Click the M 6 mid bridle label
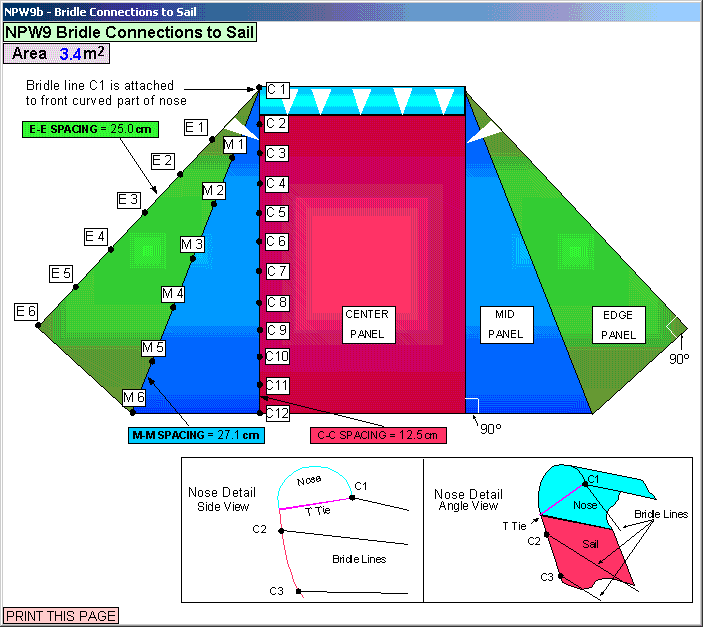 (134, 398)
